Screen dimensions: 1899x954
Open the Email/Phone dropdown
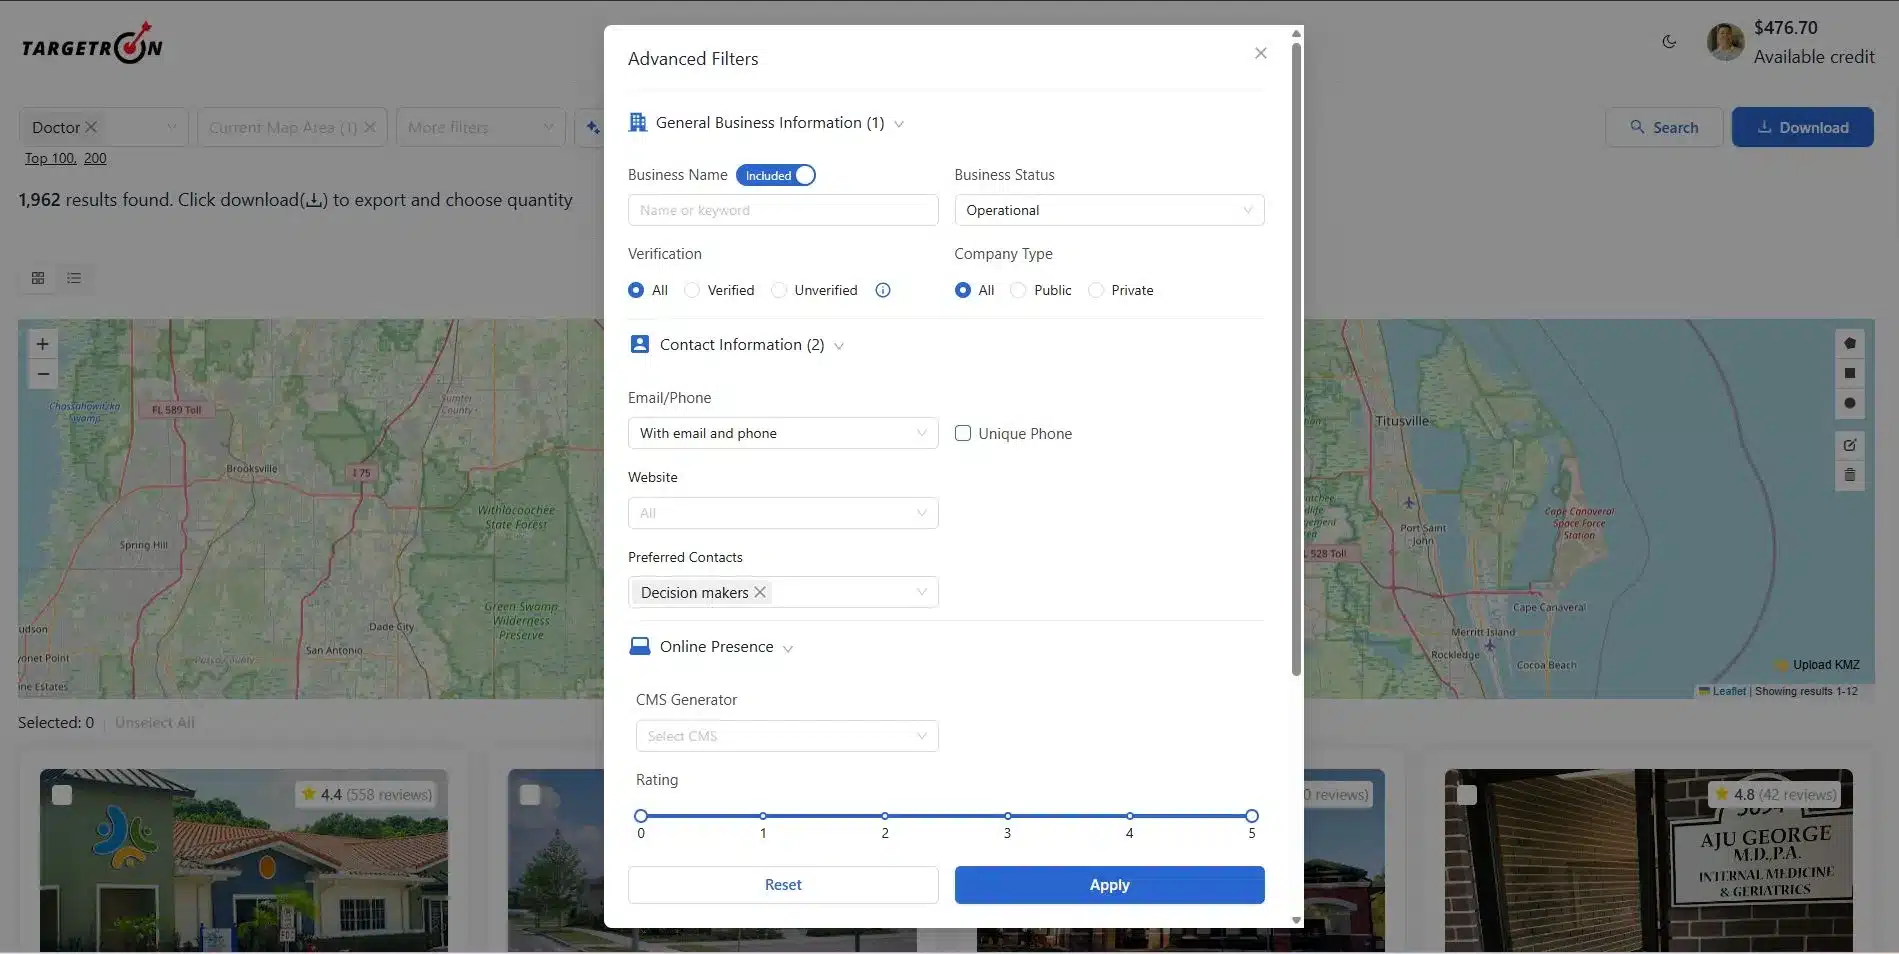click(x=782, y=433)
